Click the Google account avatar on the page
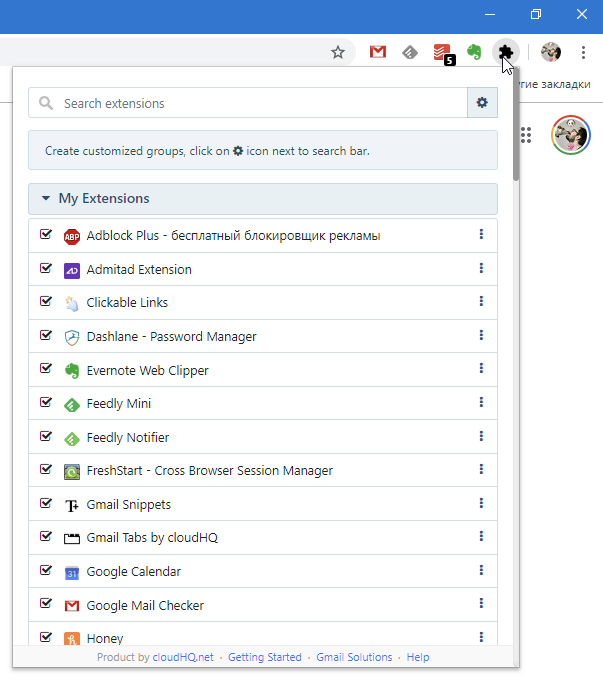The height and width of the screenshot is (684, 603). [571, 135]
